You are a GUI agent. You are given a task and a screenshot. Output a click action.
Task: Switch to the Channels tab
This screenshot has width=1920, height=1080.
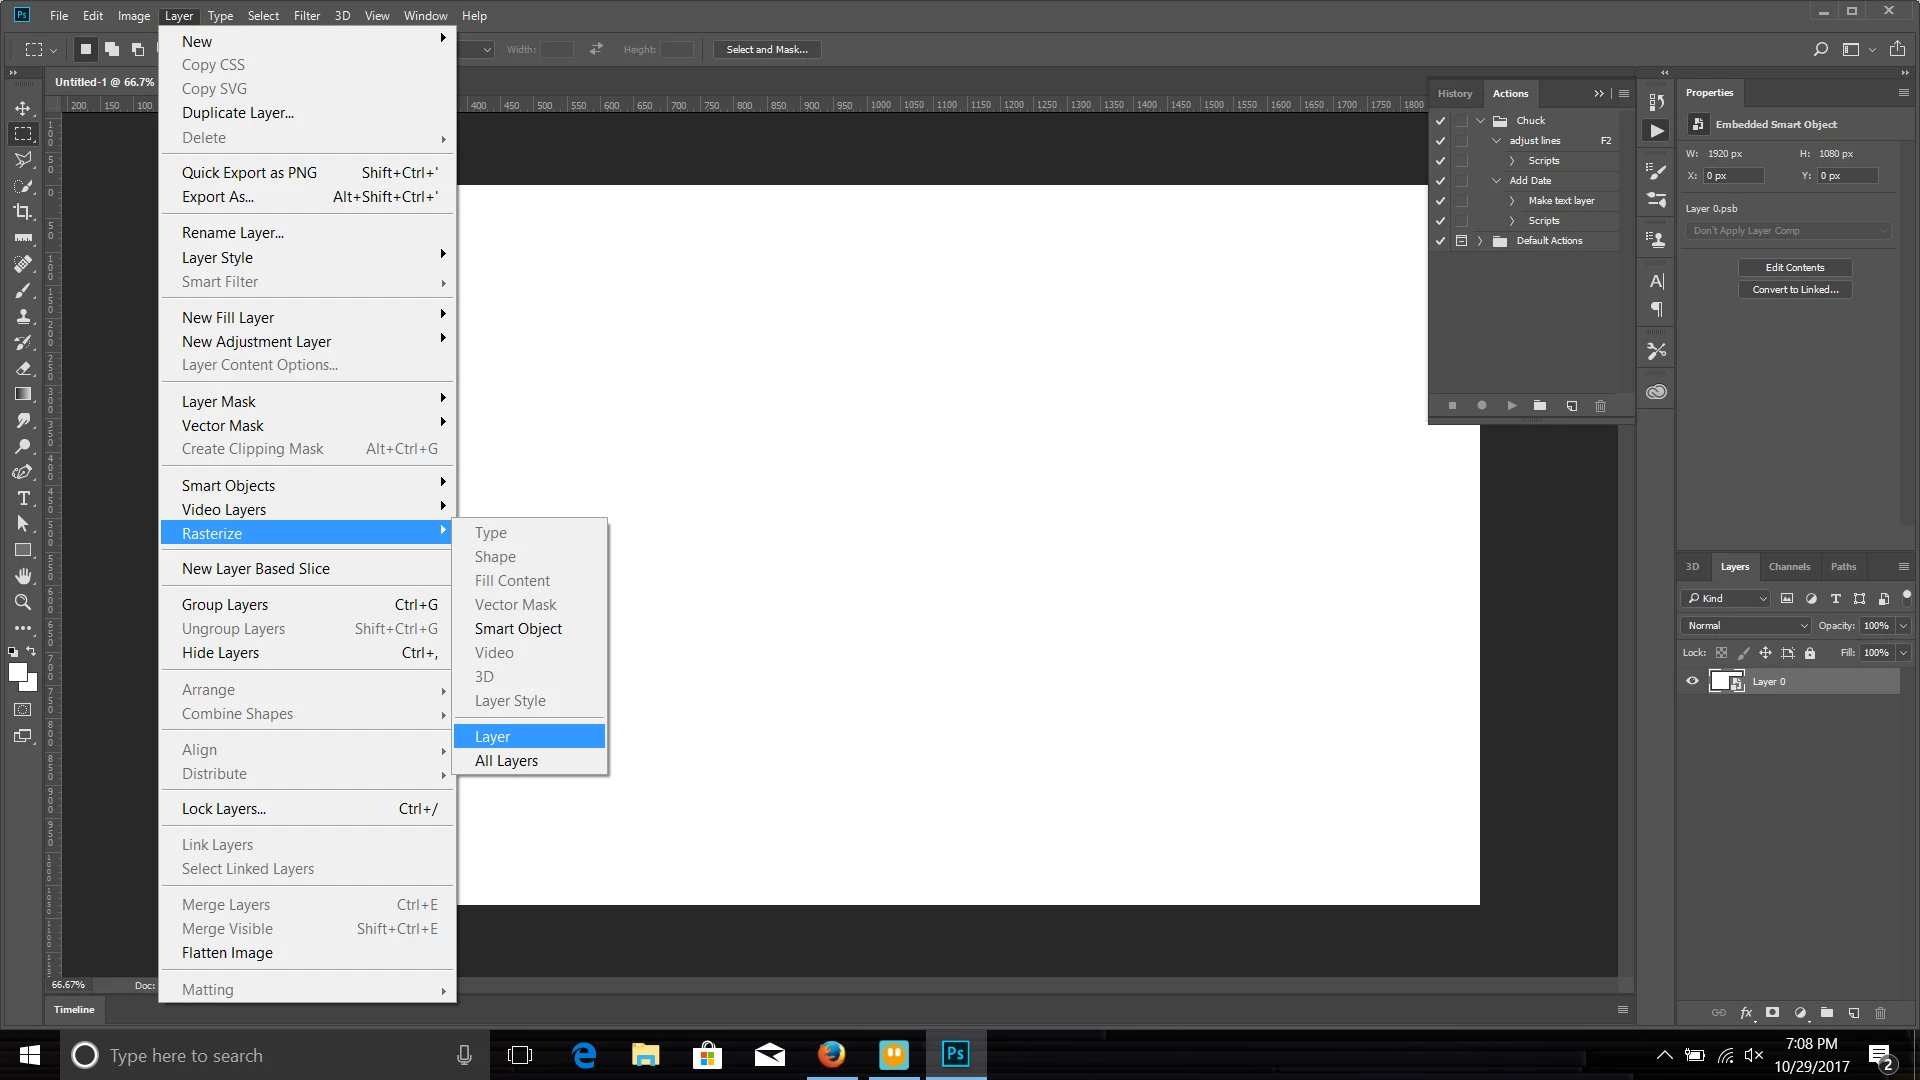(1789, 567)
